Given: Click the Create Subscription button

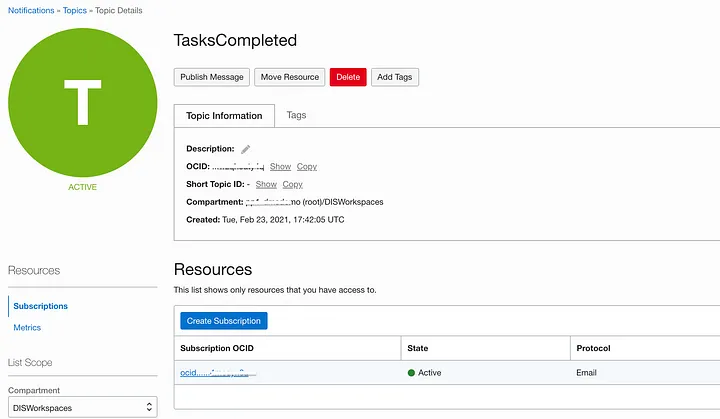Looking at the screenshot, I should point(224,321).
